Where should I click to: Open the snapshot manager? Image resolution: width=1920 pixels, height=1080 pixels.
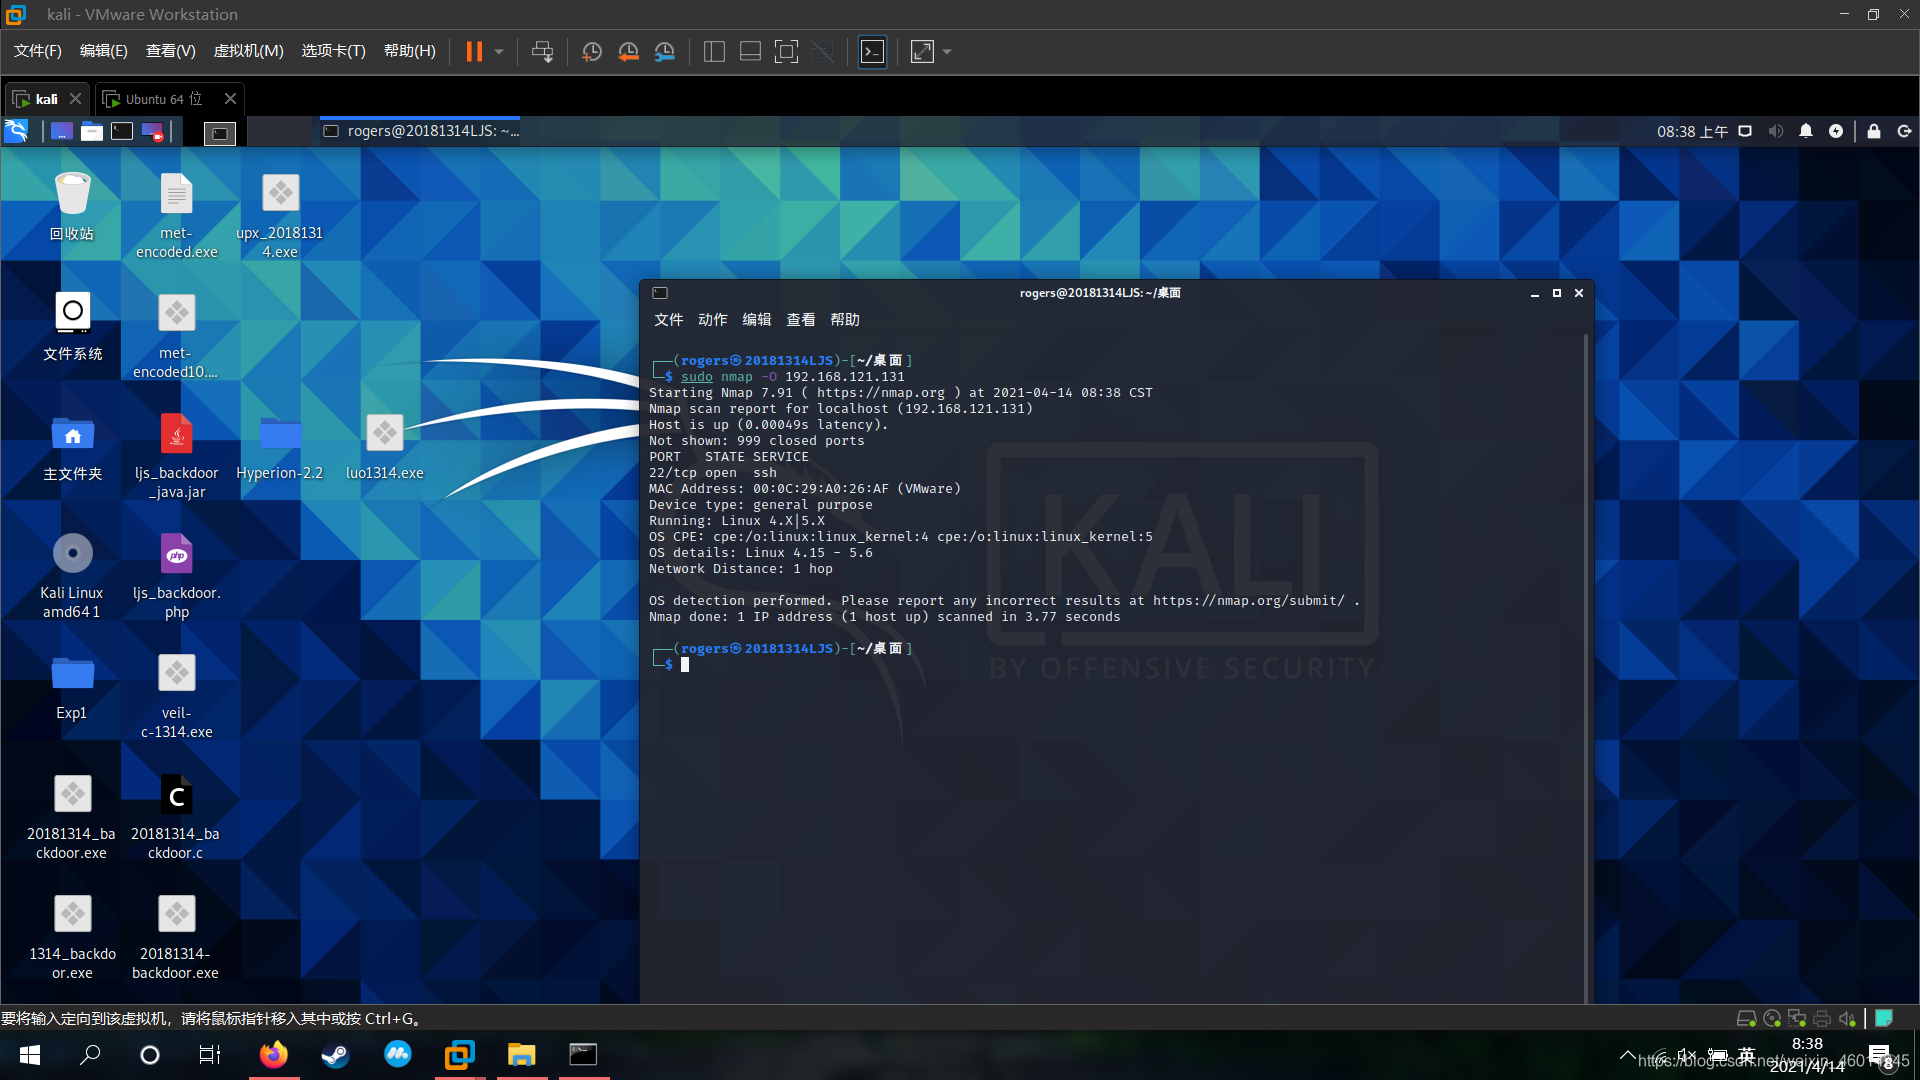pyautogui.click(x=665, y=52)
